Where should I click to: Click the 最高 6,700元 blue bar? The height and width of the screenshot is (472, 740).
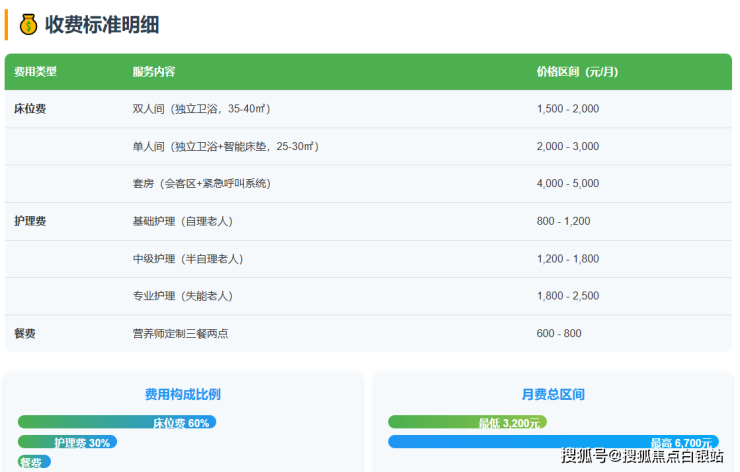tap(553, 442)
